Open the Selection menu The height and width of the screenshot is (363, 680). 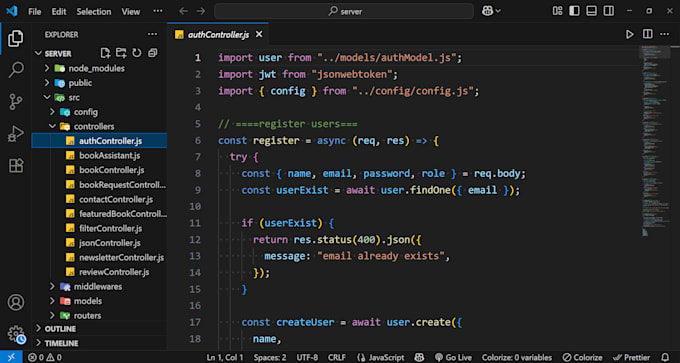(94, 12)
